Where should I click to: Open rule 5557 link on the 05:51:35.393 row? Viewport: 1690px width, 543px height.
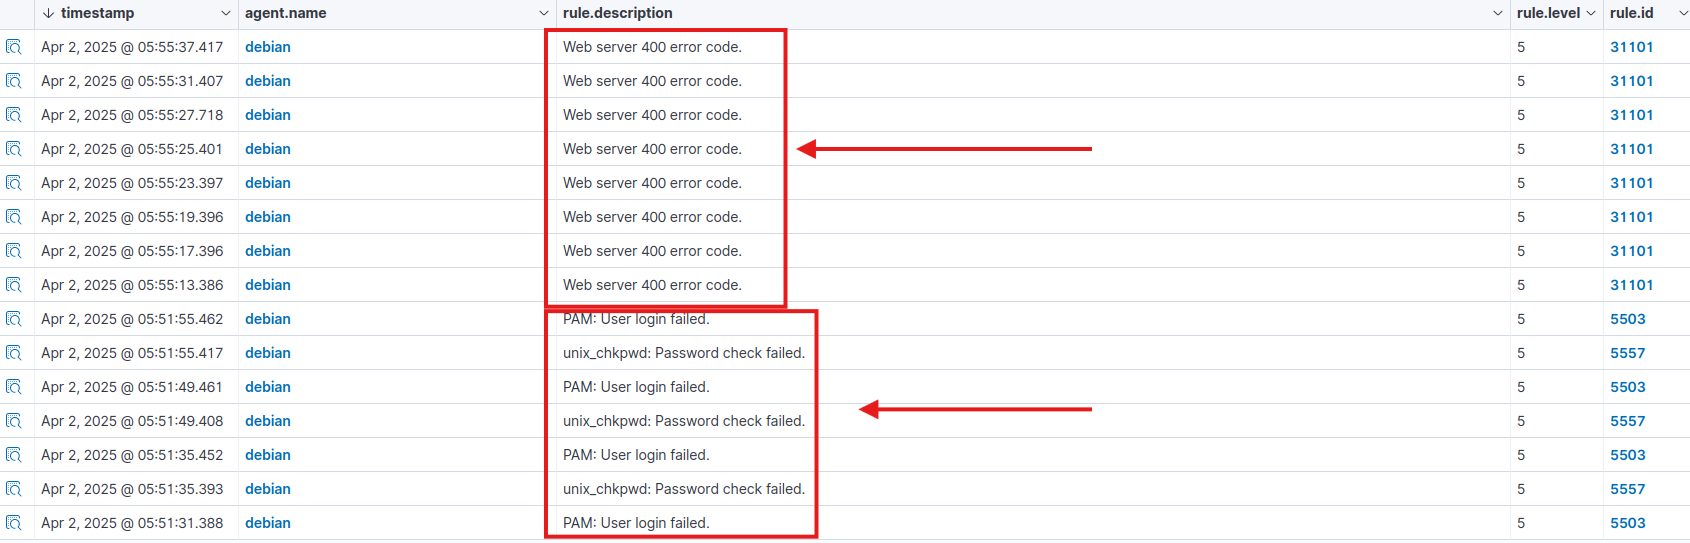[1627, 489]
